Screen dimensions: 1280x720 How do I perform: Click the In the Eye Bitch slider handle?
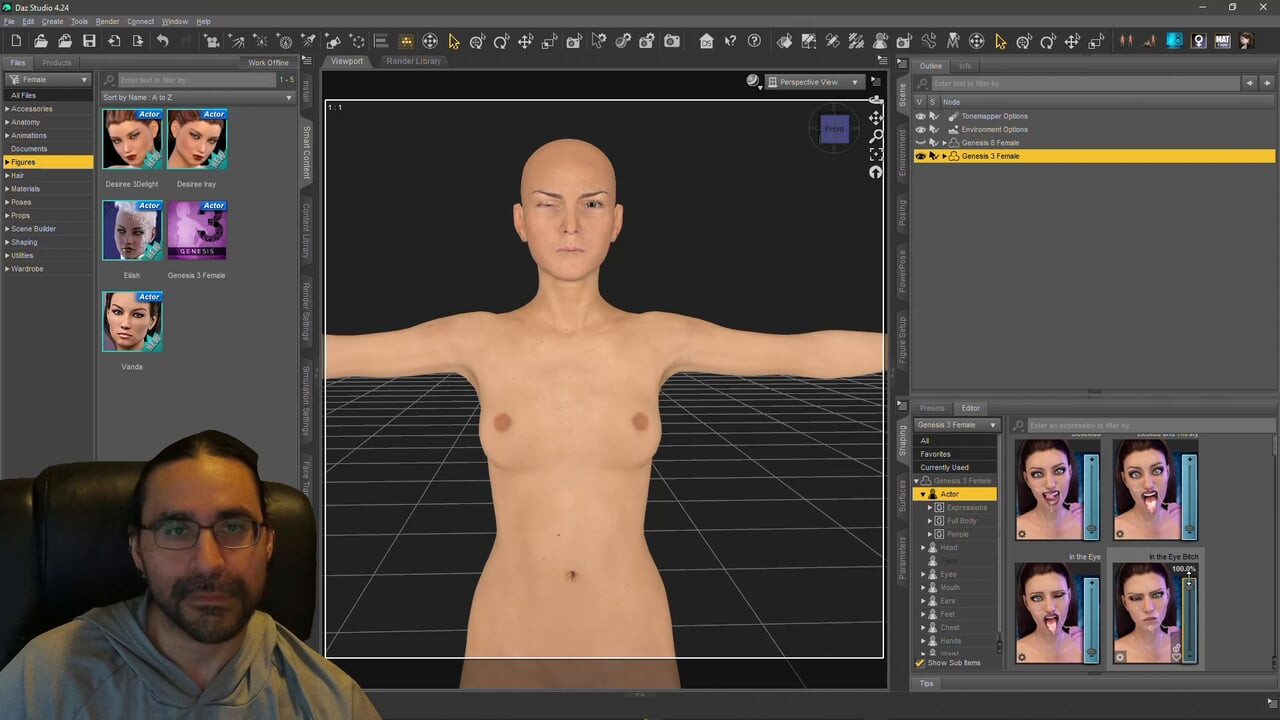(1189, 584)
